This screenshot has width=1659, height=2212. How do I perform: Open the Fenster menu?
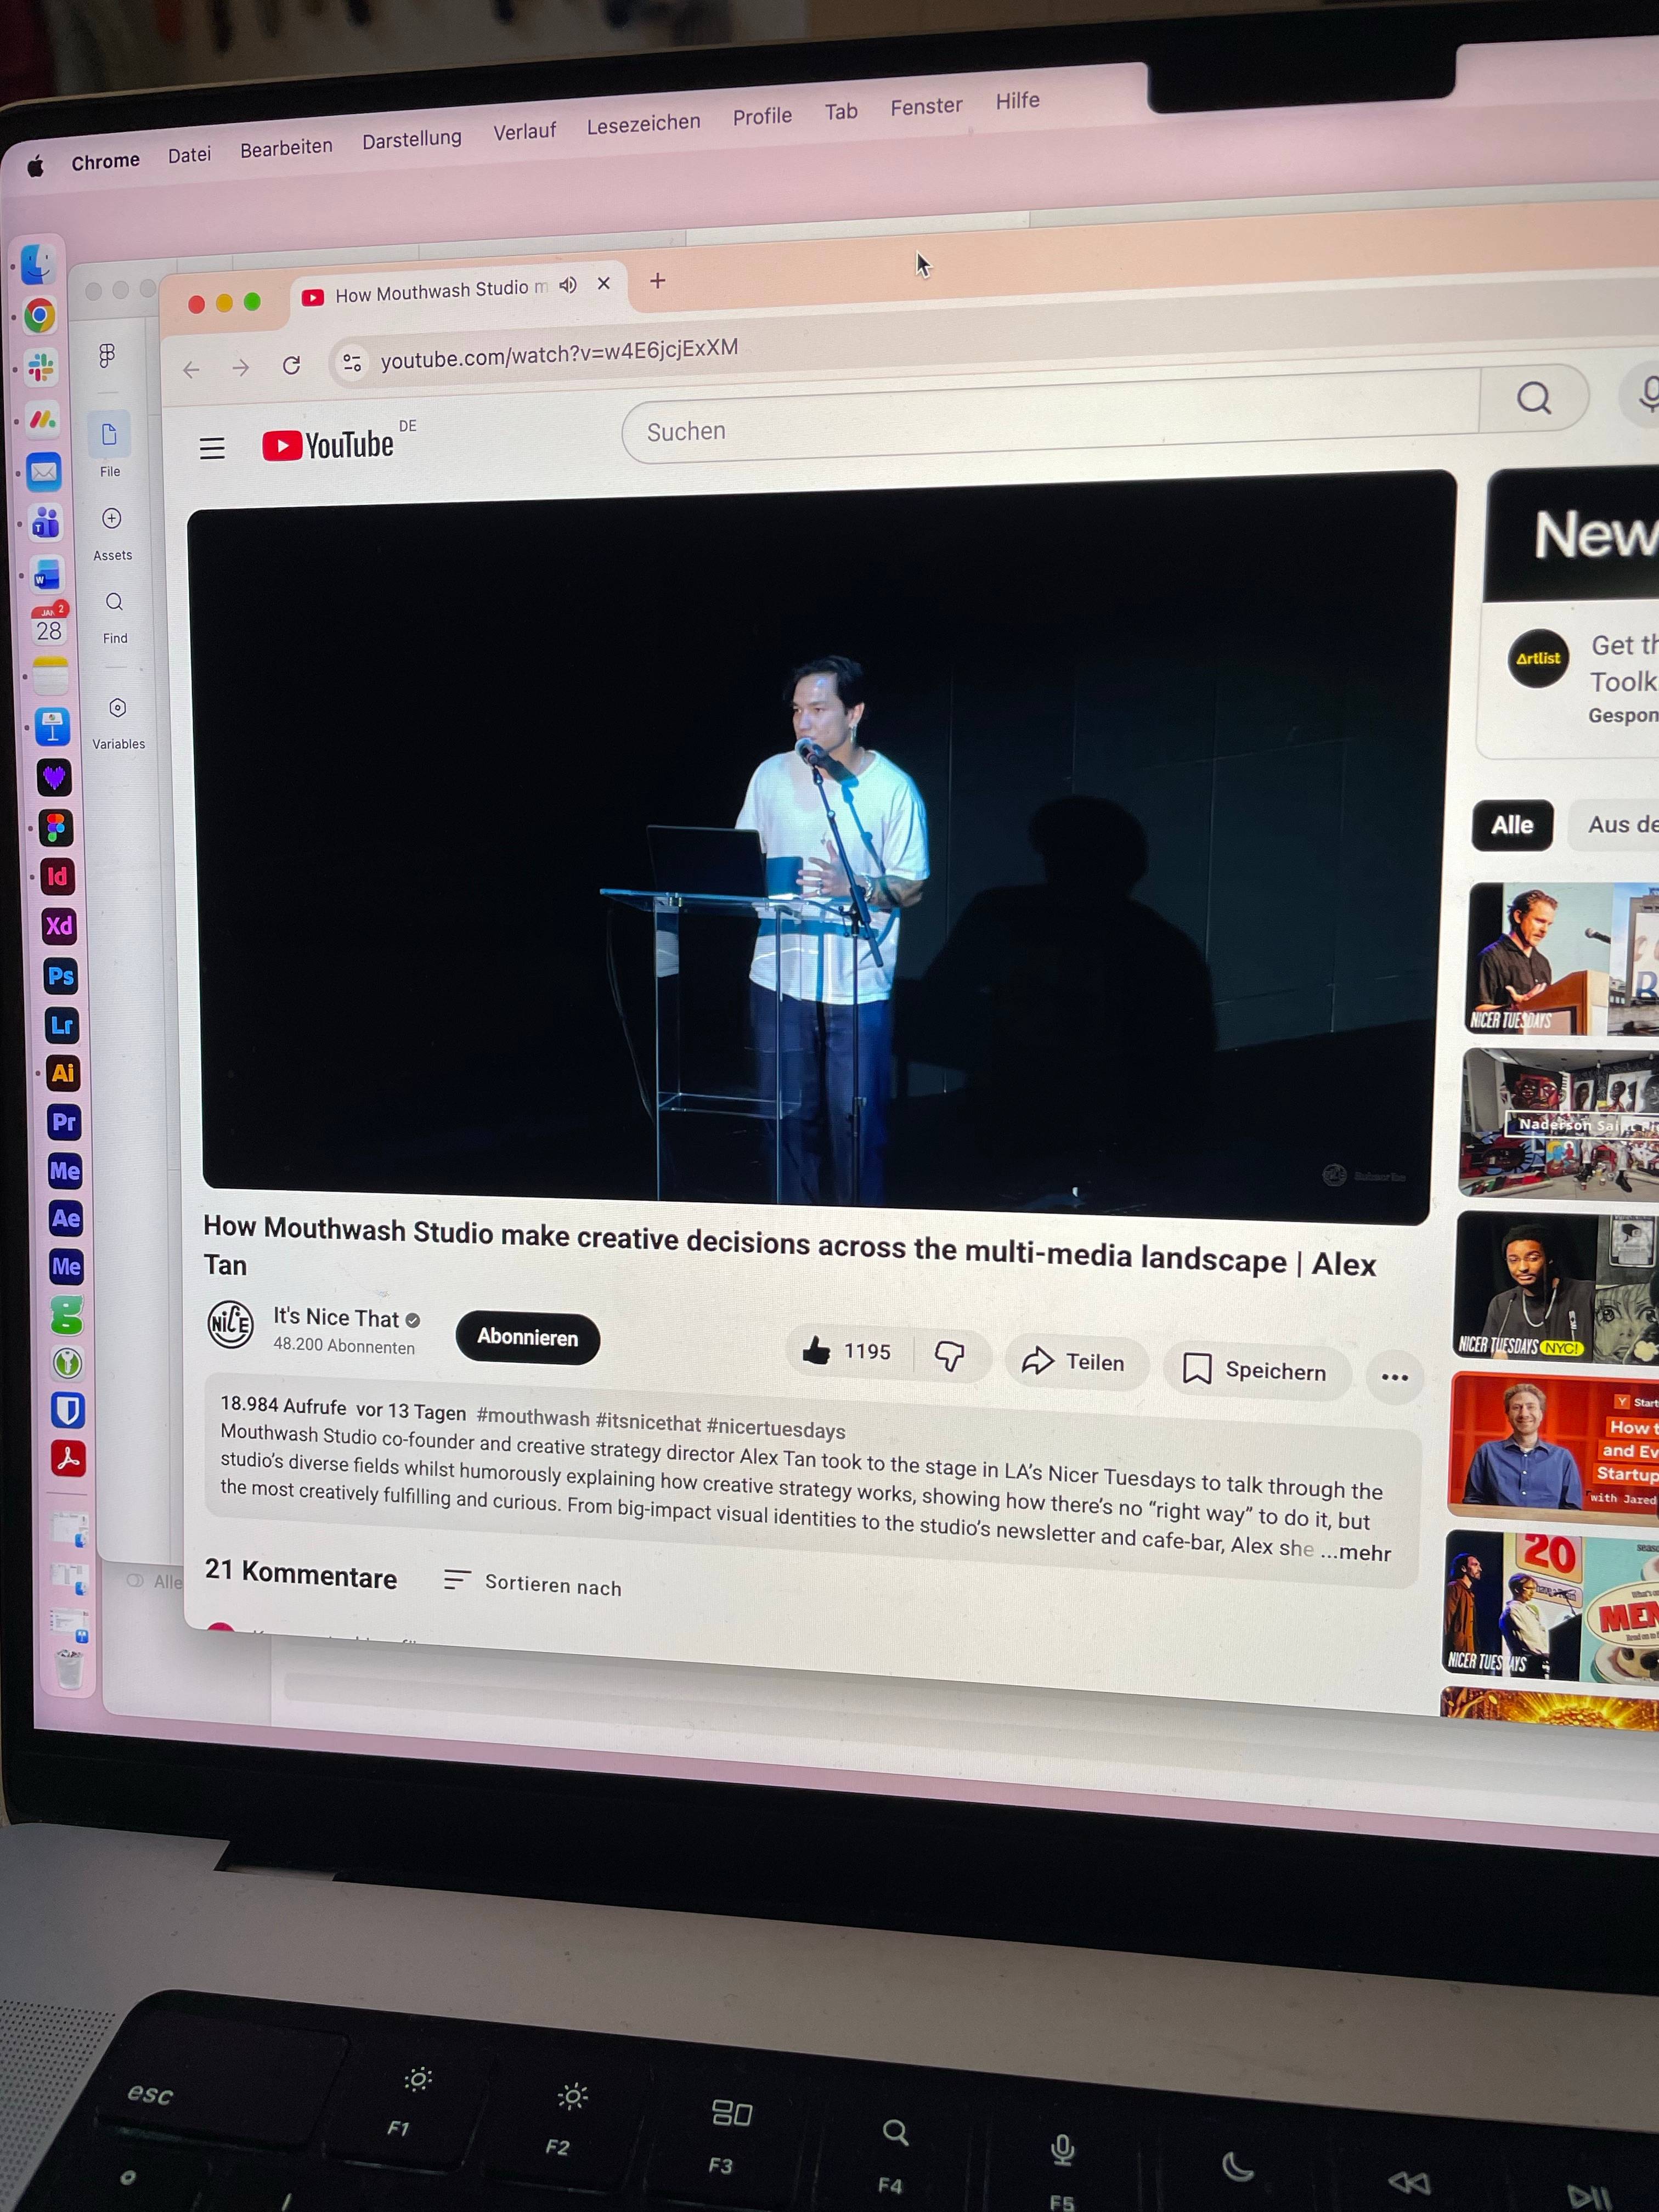point(926,106)
